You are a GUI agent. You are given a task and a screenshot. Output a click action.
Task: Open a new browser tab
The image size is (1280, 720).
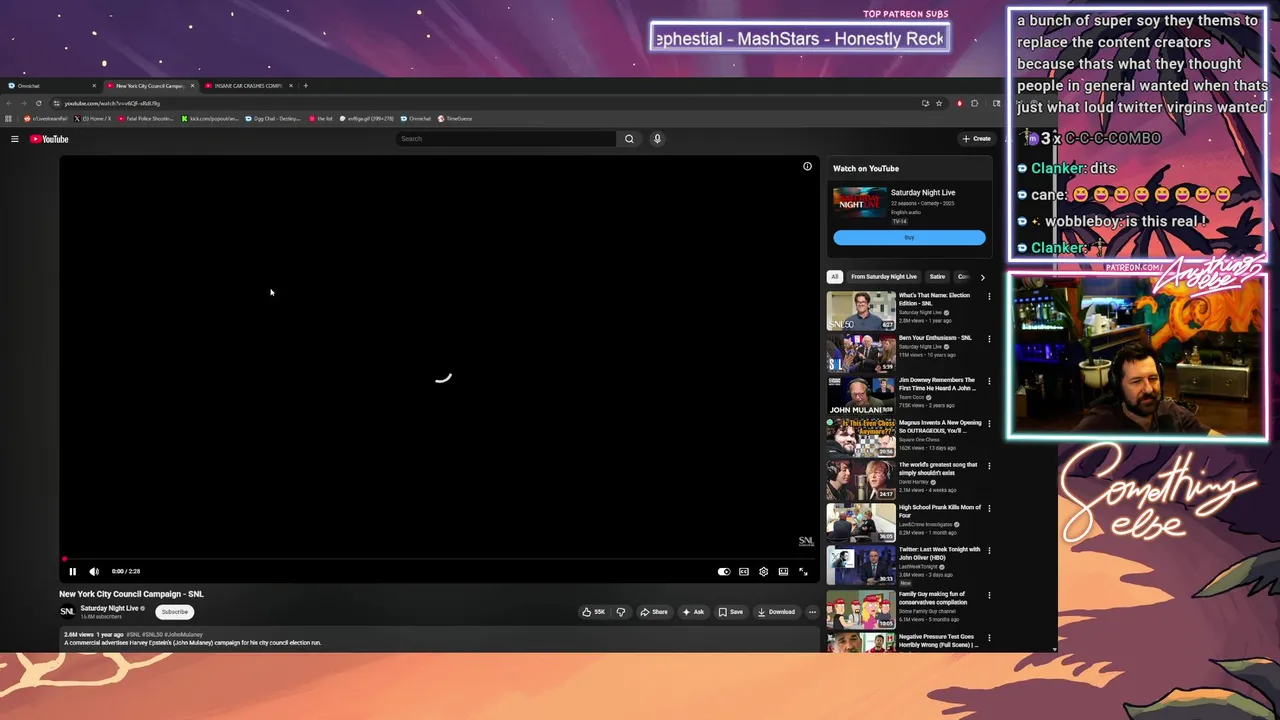305,86
